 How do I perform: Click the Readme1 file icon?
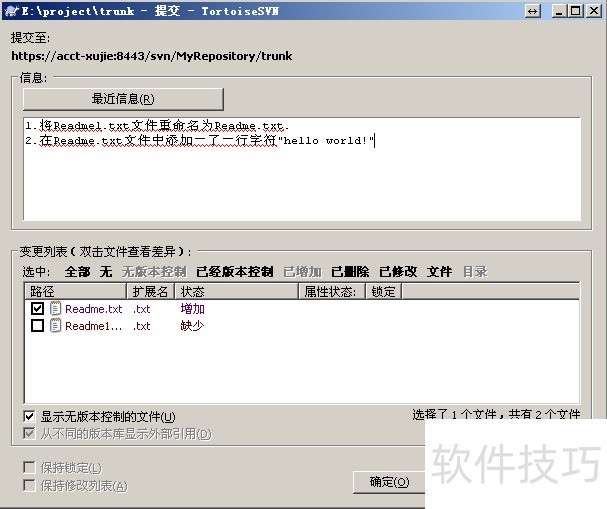[55, 326]
